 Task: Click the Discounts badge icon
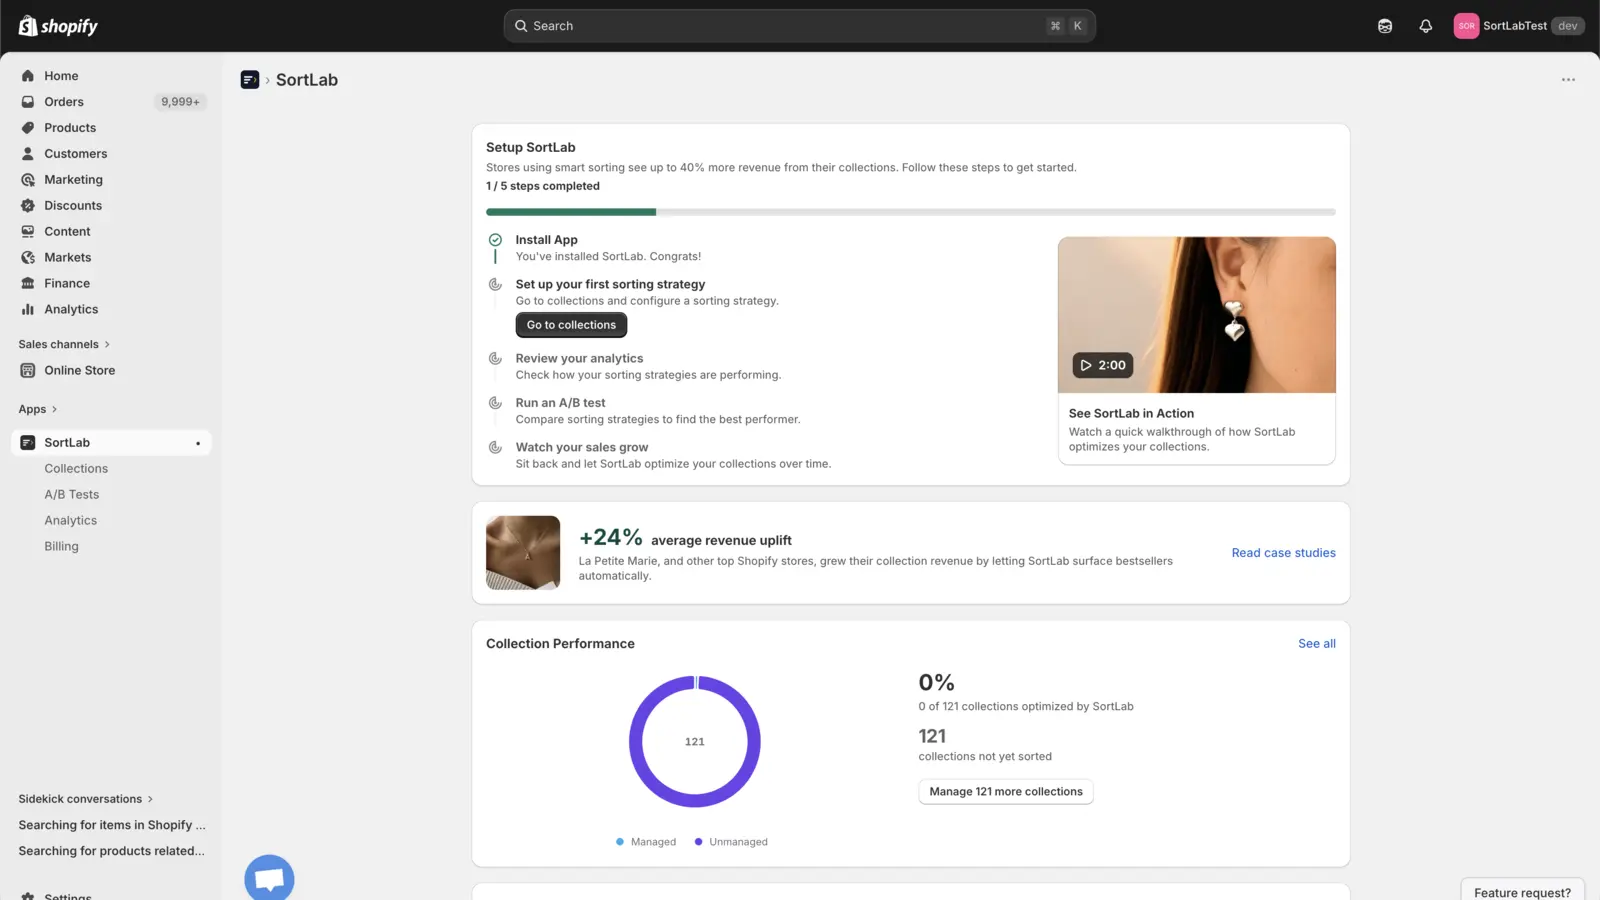28,206
